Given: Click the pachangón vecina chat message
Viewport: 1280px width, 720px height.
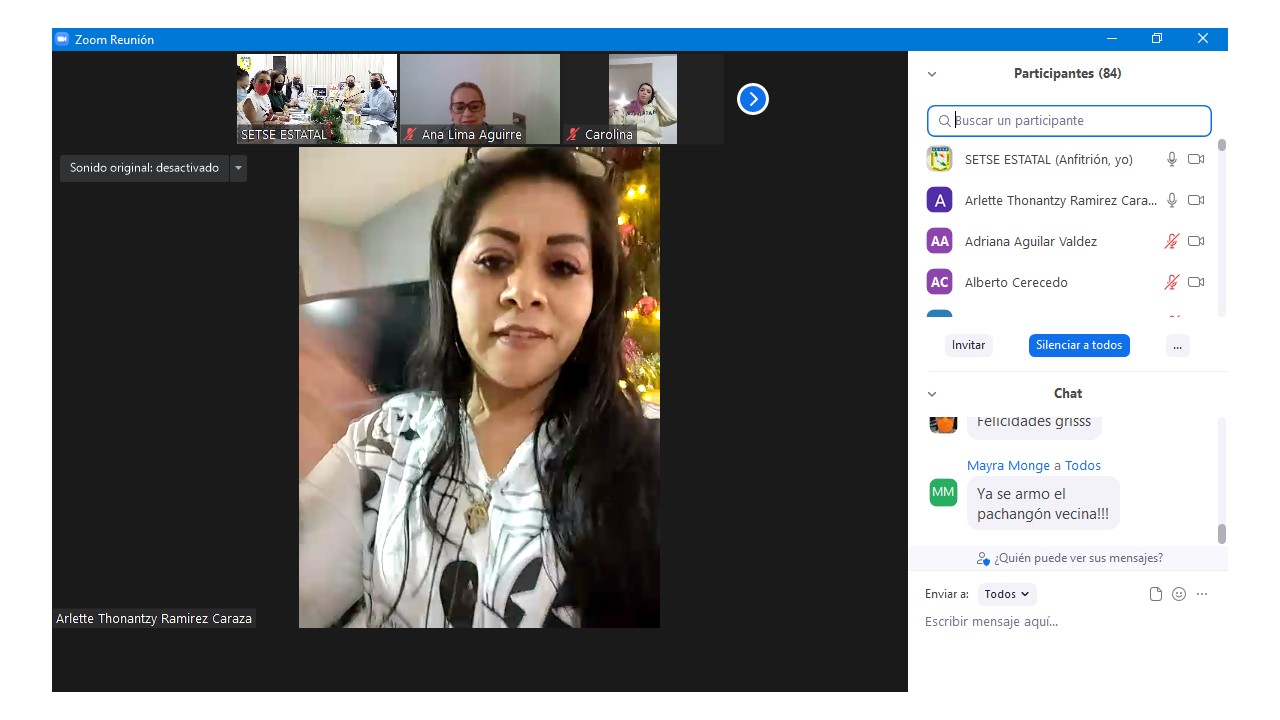Looking at the screenshot, I should 1043,504.
